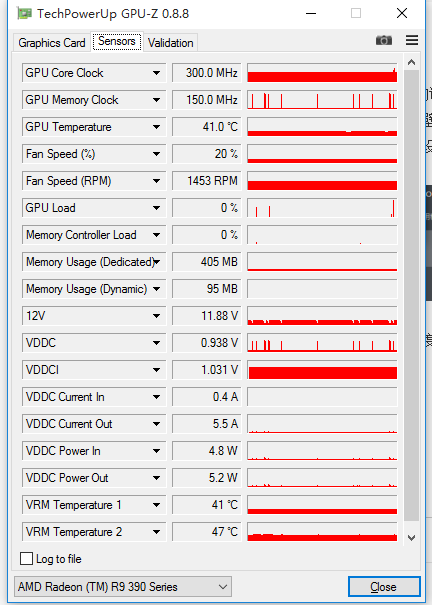Click the GPU-Z title bar app icon

click(24, 14)
